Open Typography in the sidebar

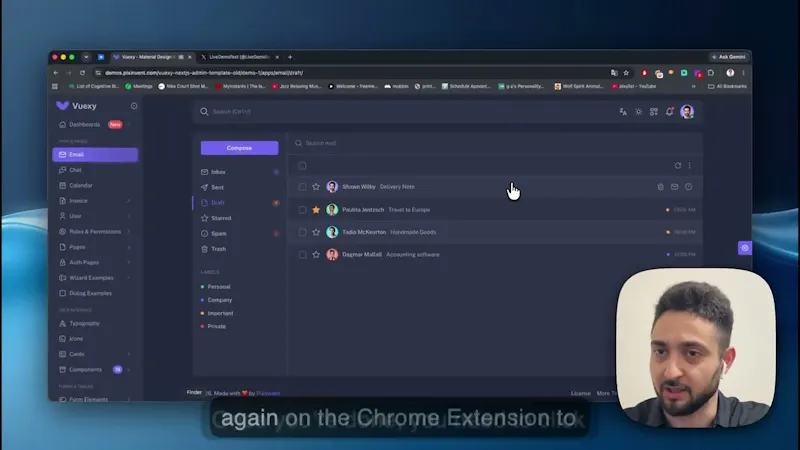click(95, 323)
